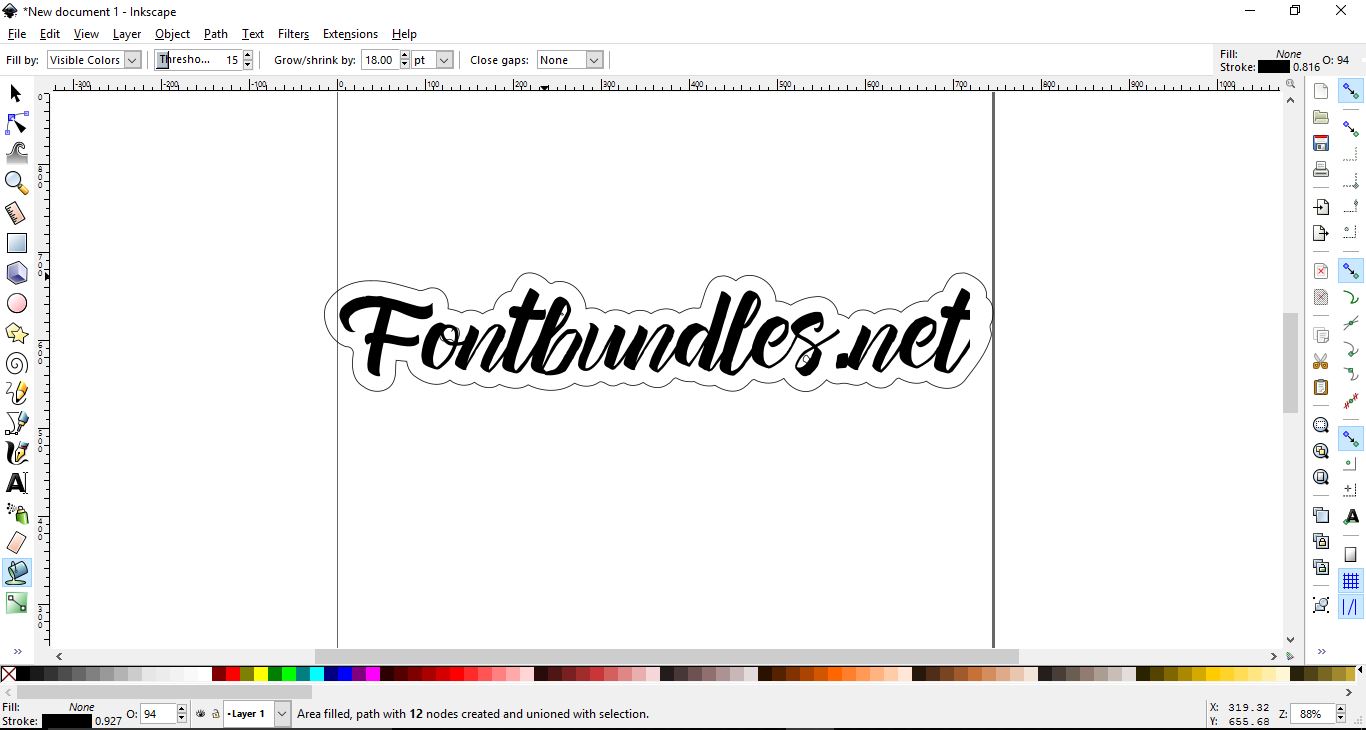Save the current document

(x=1321, y=144)
